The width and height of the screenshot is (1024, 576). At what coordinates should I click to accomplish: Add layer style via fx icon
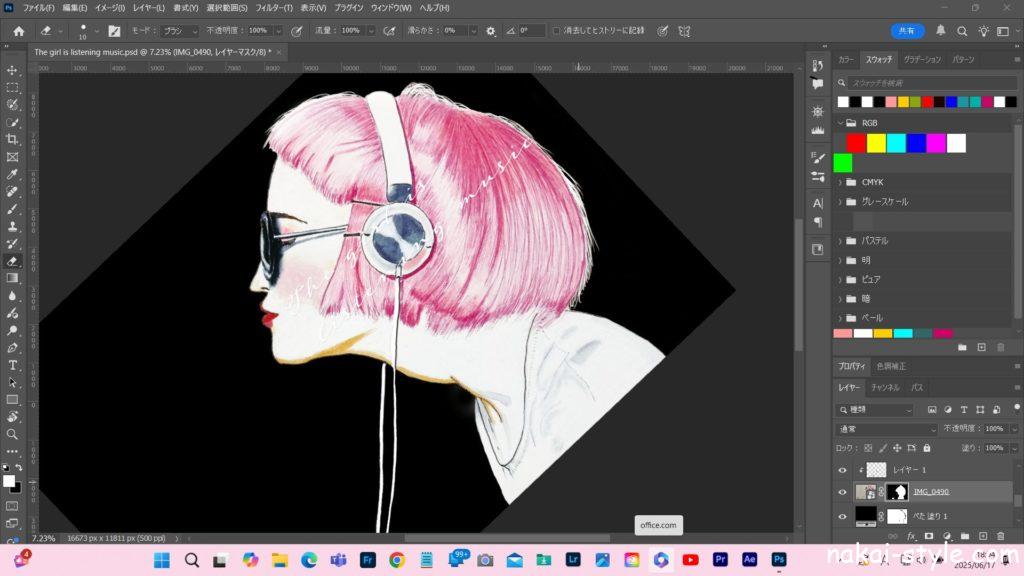(x=911, y=537)
